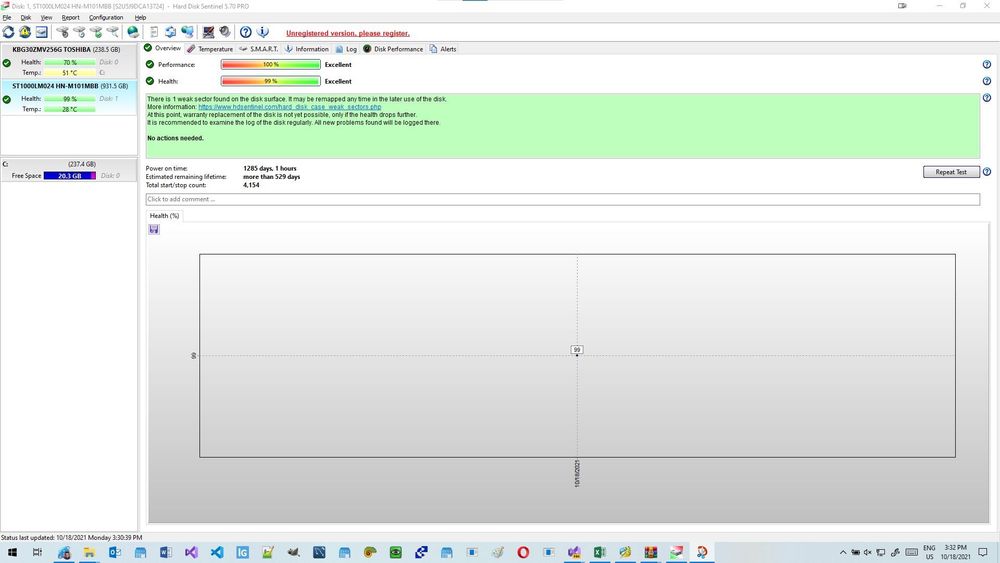Click the 99 data point on chart
The width and height of the screenshot is (1000, 563).
pos(577,350)
